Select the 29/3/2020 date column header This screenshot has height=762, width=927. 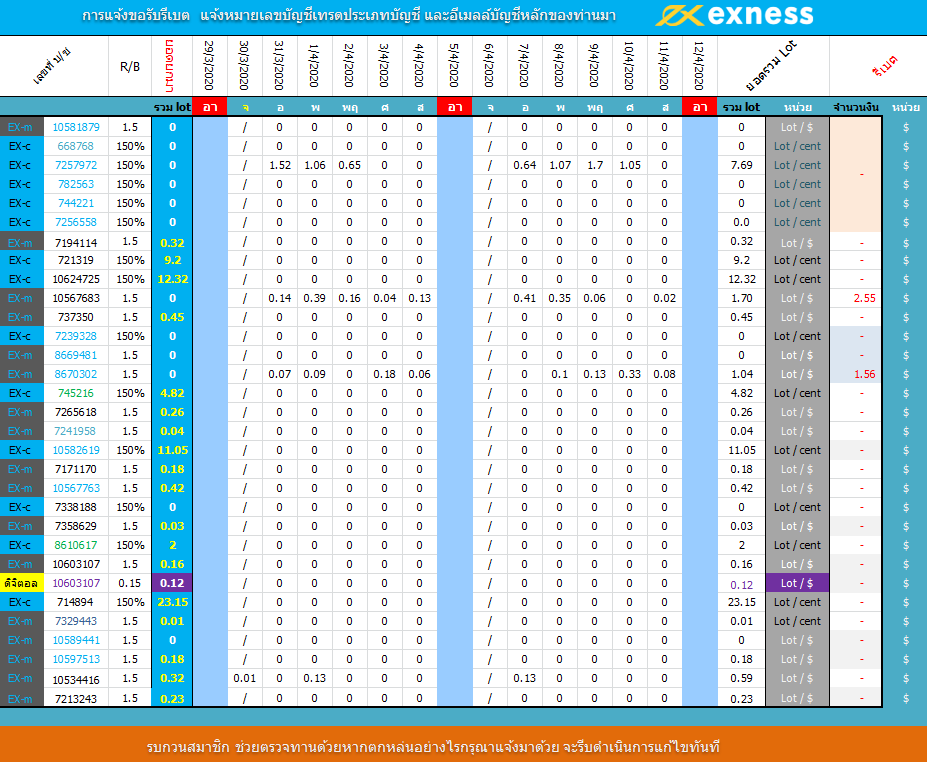(209, 66)
